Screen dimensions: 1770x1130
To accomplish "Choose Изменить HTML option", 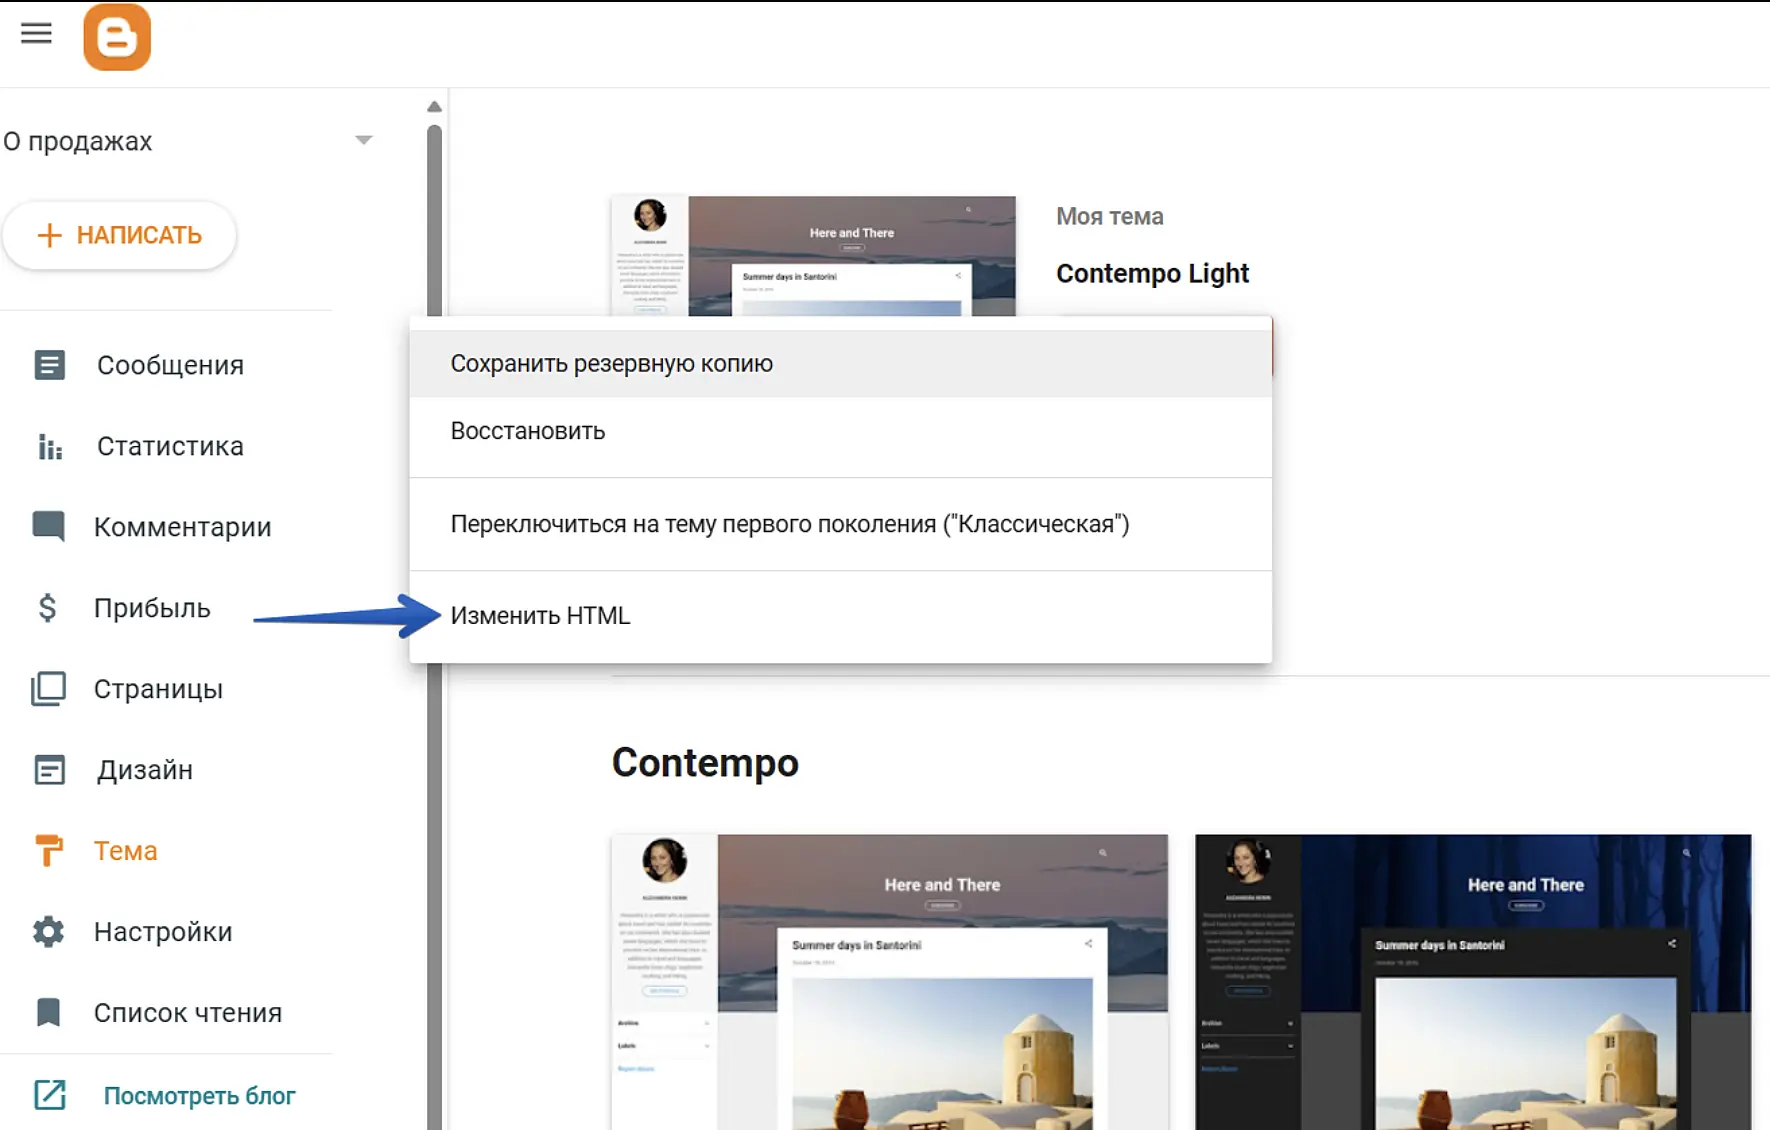I will 540,616.
